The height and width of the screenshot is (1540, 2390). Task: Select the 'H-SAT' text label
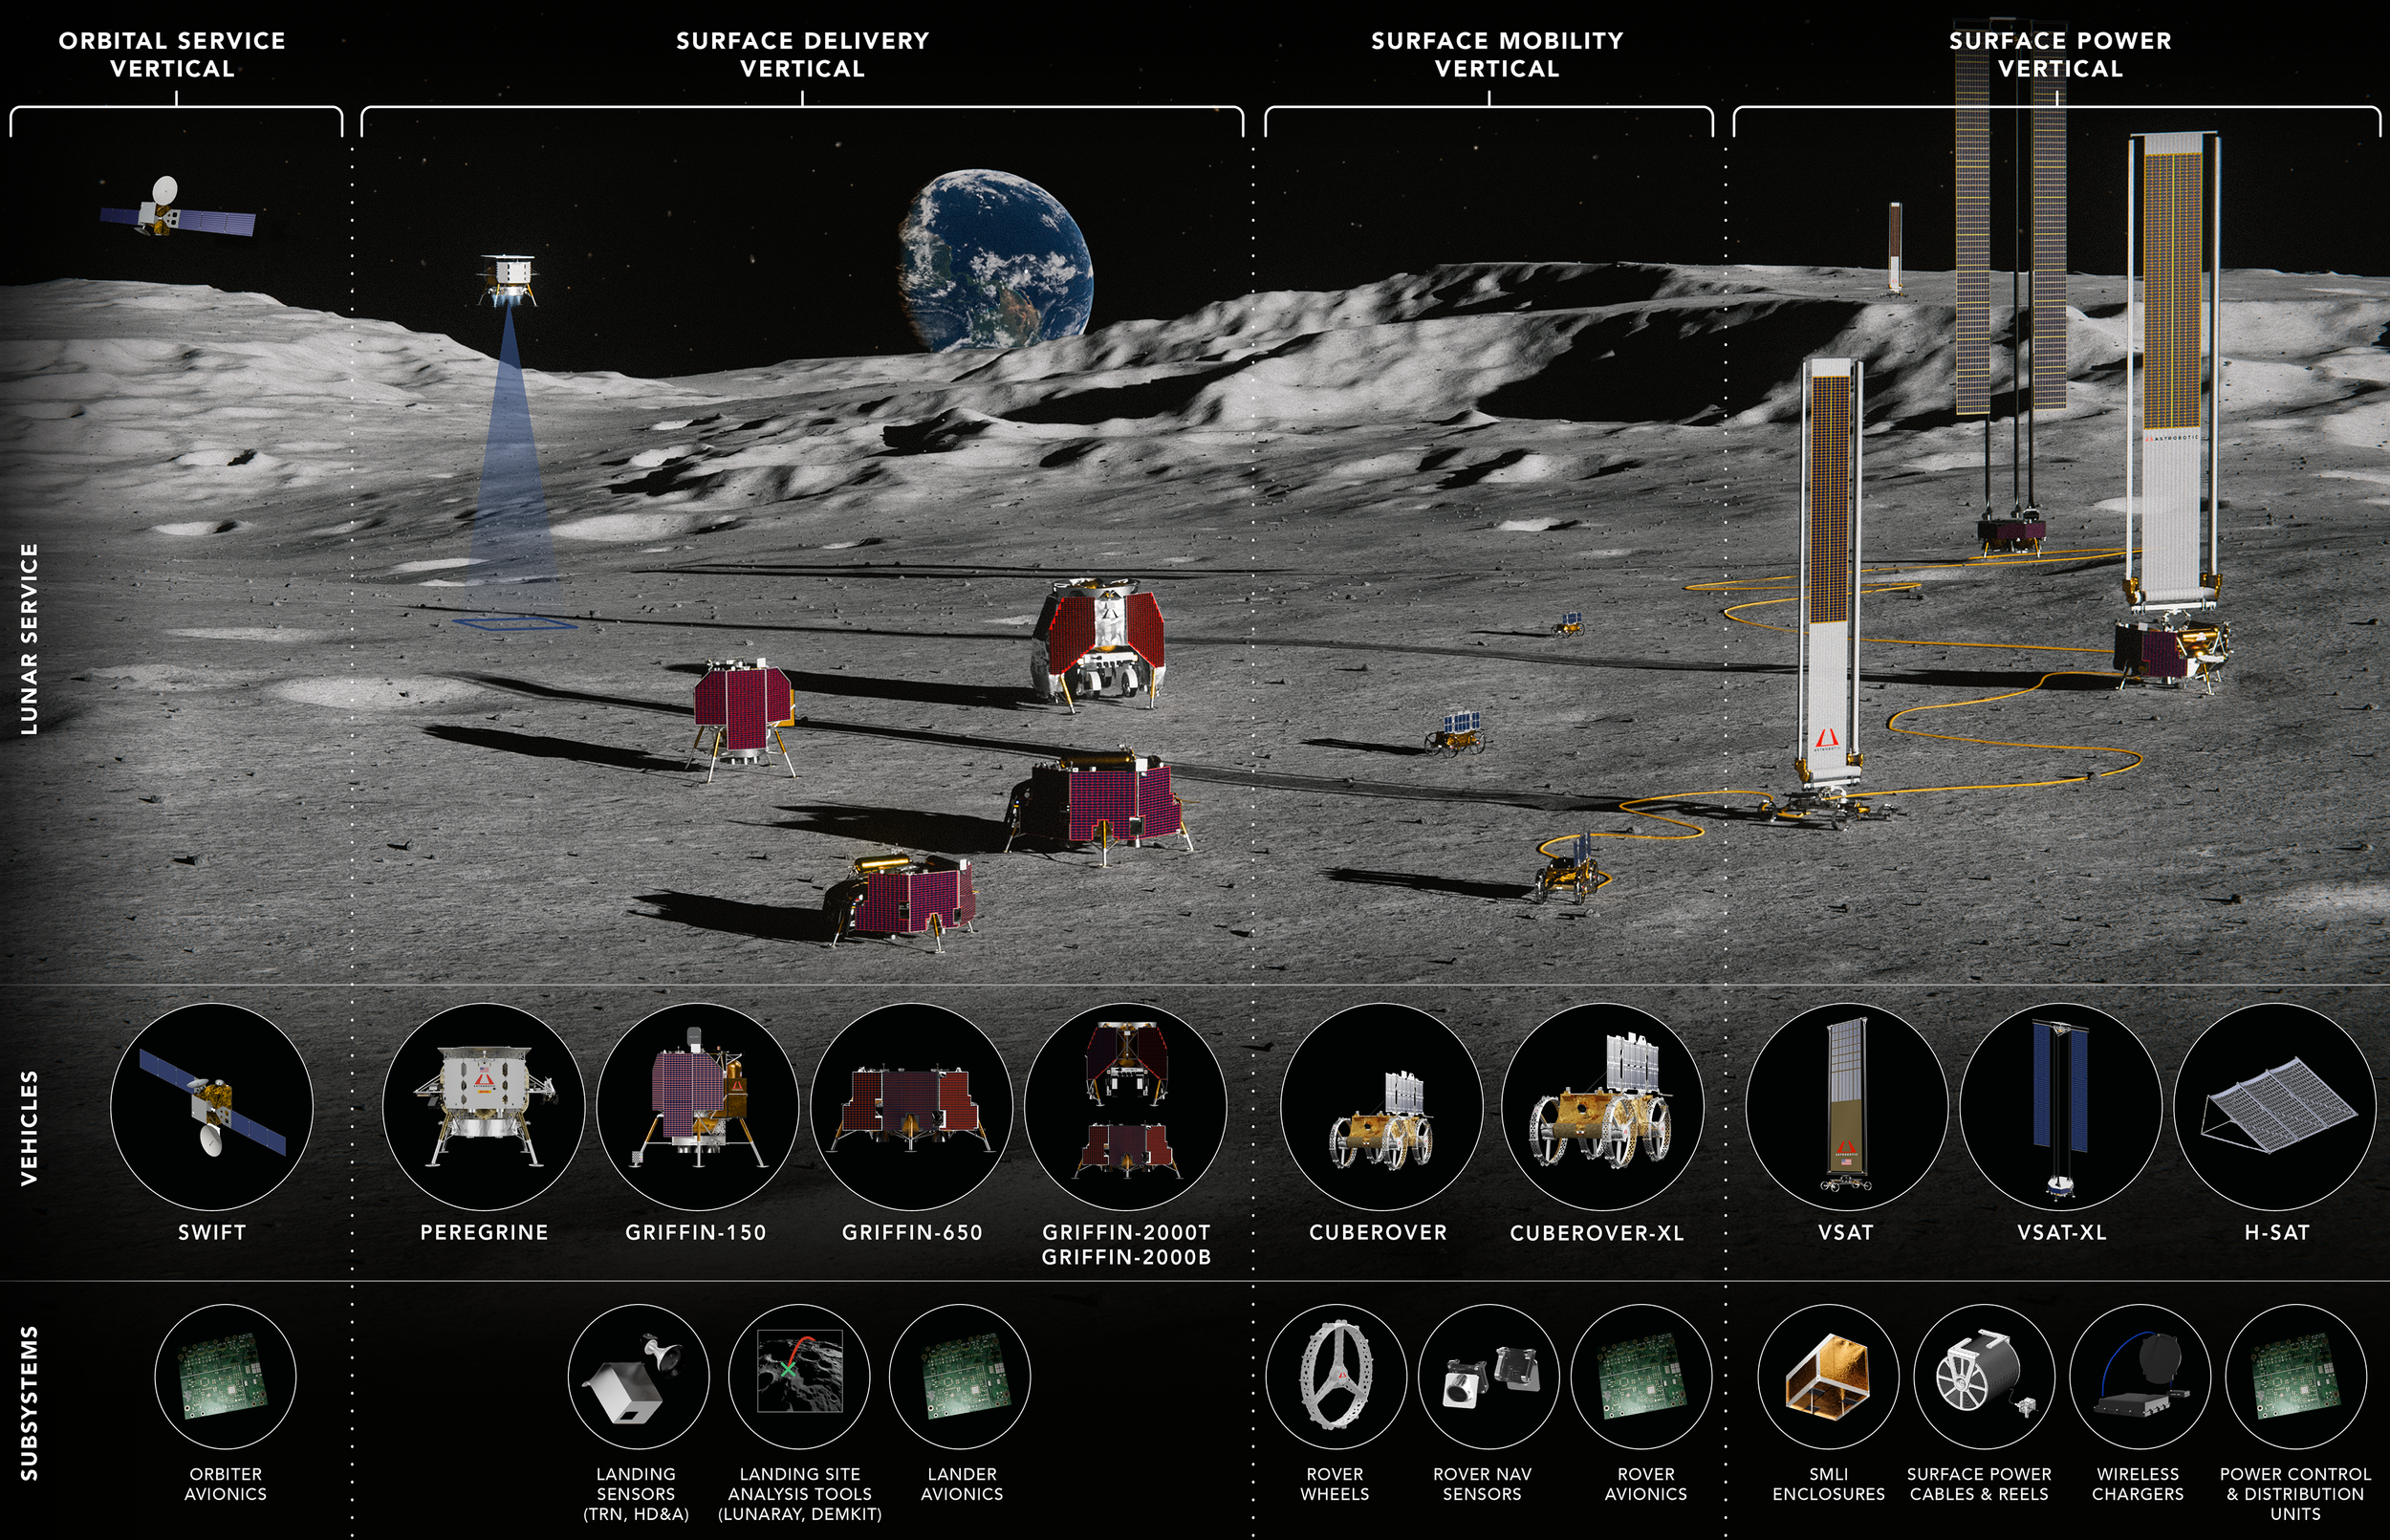2277,1233
